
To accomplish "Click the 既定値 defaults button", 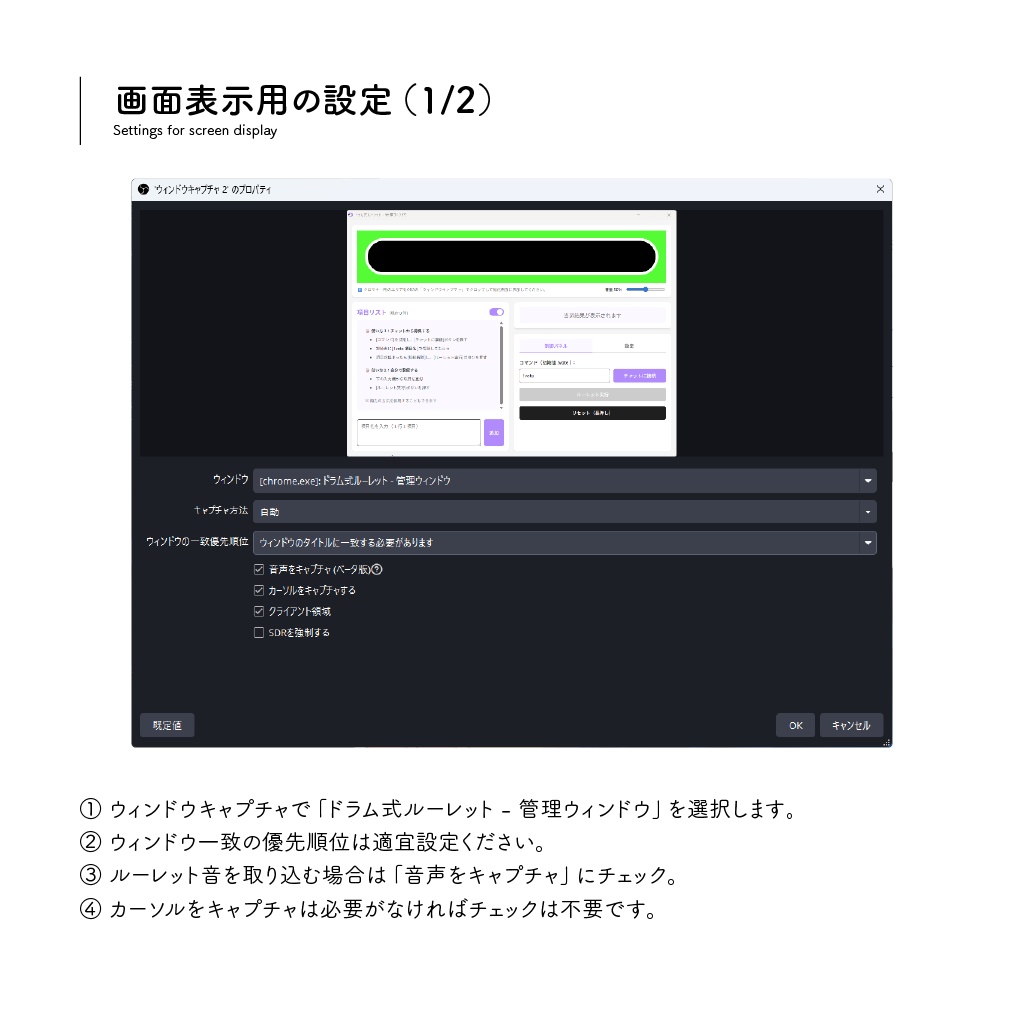I will (x=166, y=725).
